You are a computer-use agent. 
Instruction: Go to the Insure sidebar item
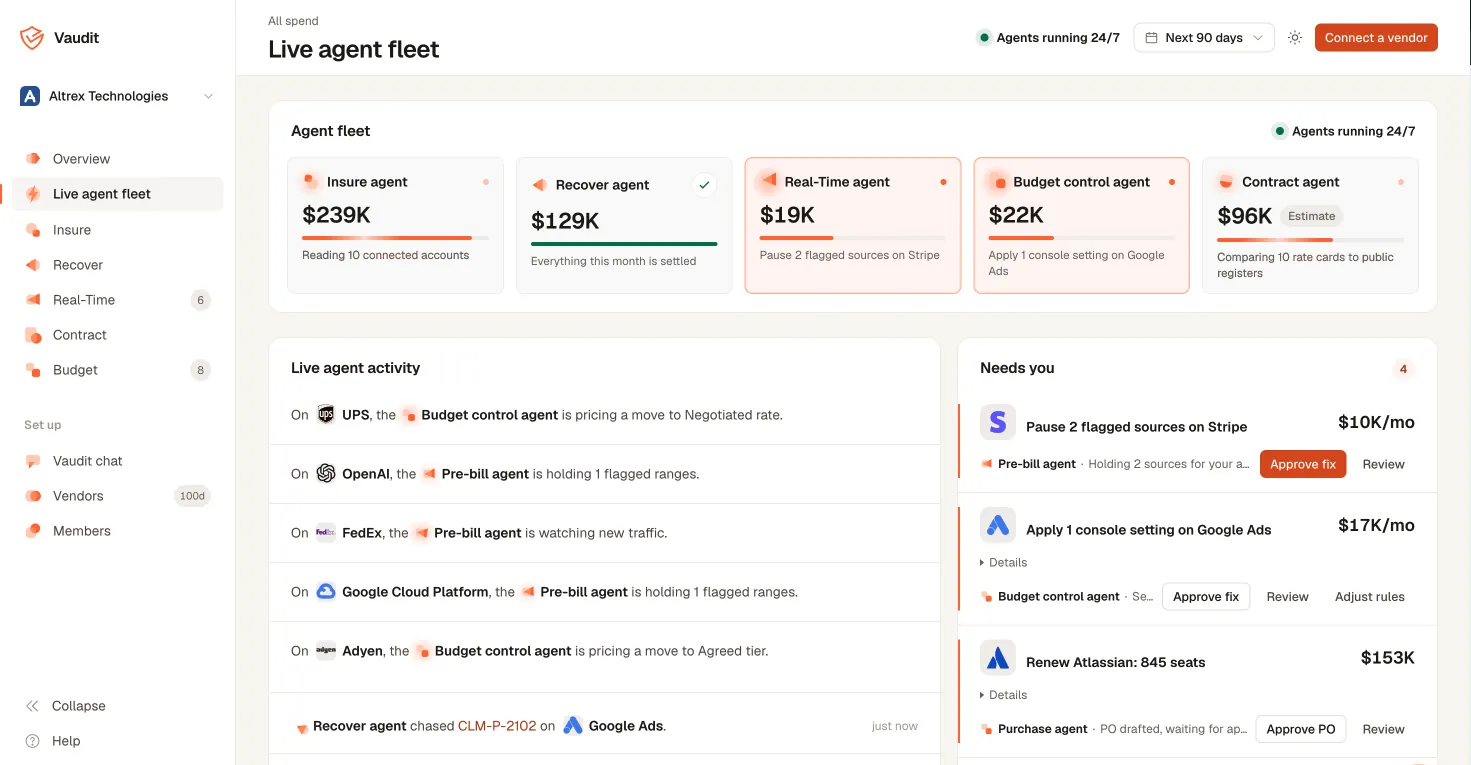(117, 230)
